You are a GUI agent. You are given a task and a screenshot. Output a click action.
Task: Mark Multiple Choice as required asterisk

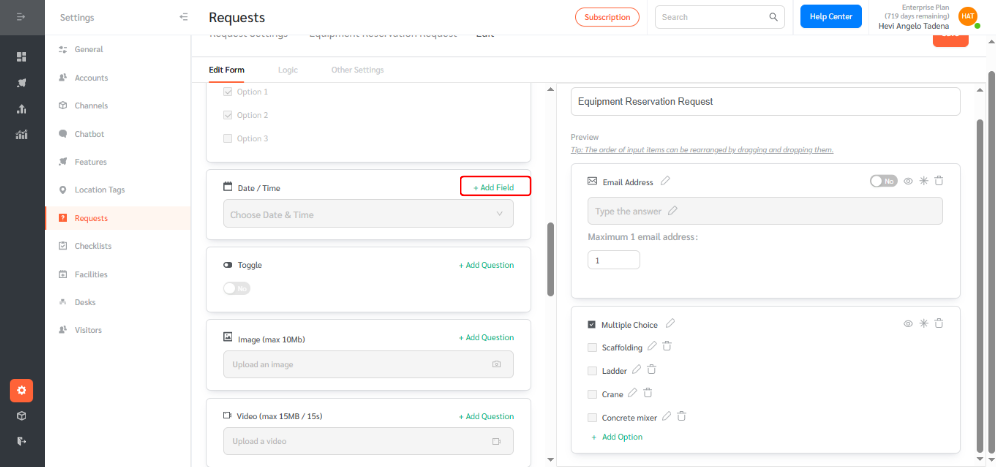pos(924,323)
